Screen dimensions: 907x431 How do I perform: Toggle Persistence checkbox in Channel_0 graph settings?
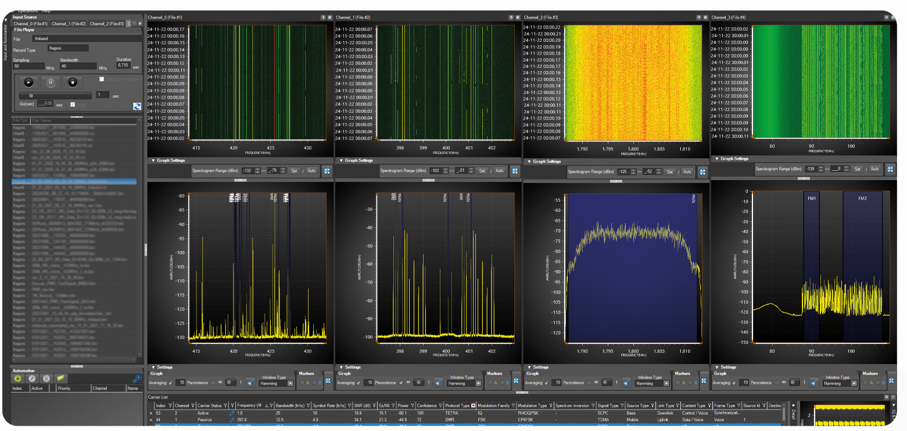[x=215, y=382]
